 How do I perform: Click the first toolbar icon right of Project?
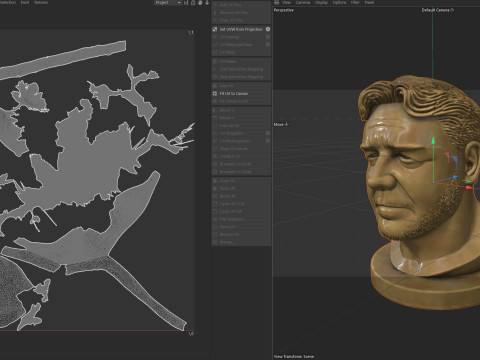(186, 2)
